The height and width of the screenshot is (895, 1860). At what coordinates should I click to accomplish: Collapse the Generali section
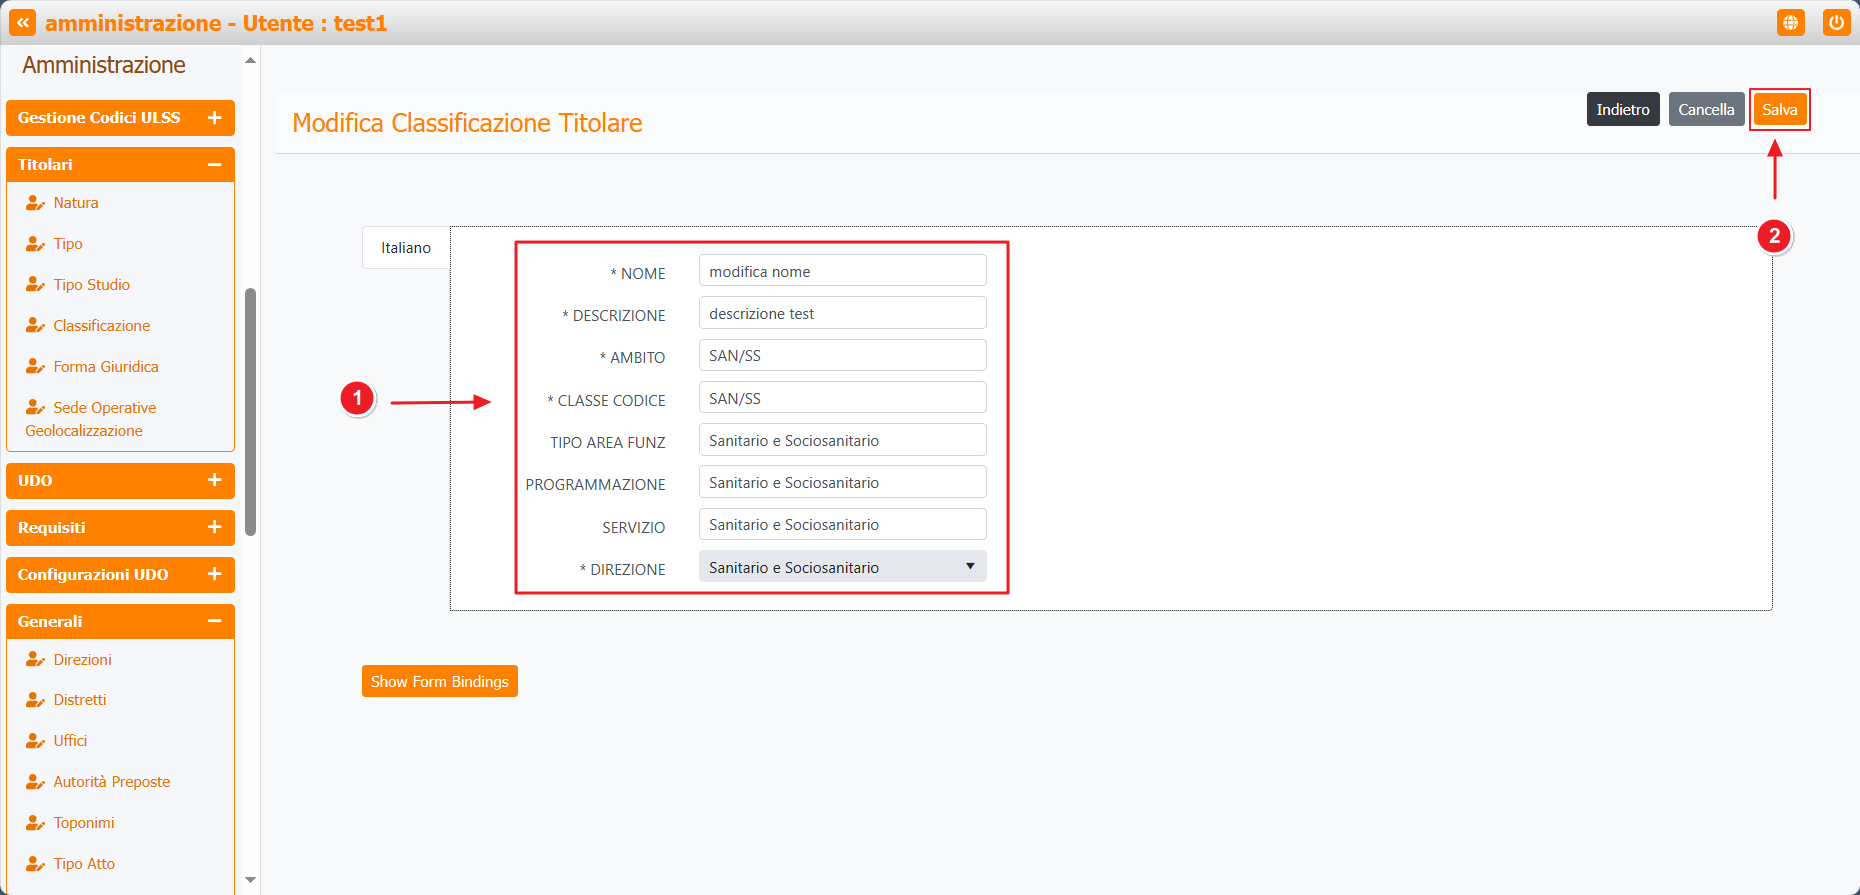(x=214, y=622)
